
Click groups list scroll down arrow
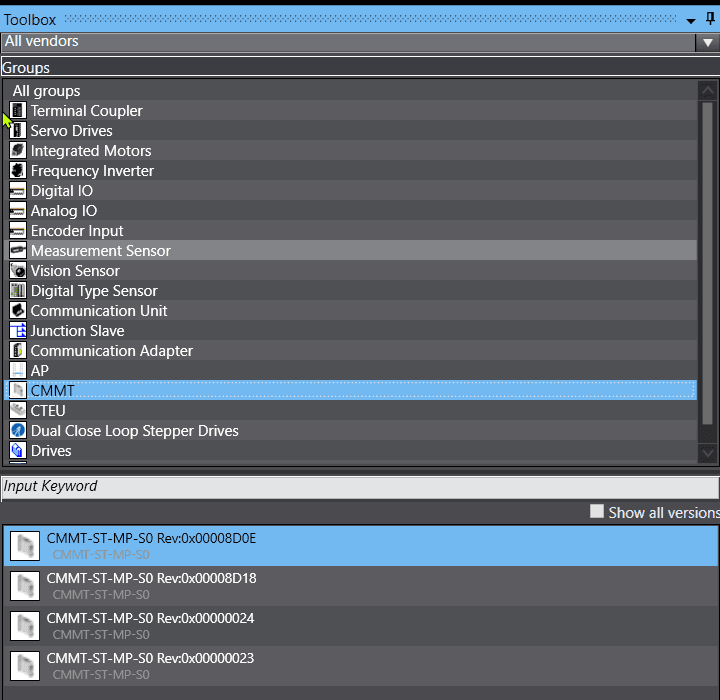click(x=707, y=453)
